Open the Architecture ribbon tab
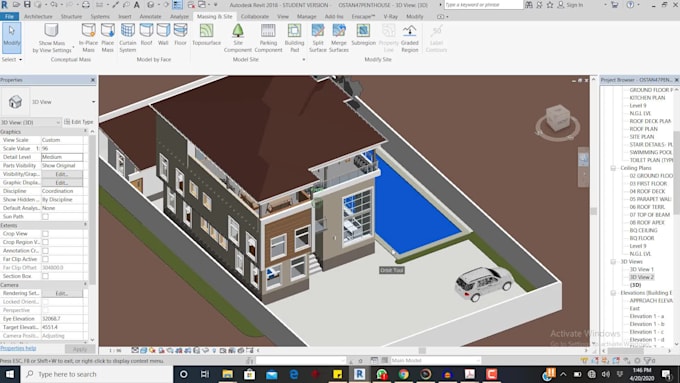This screenshot has width=680, height=383. (38, 16)
